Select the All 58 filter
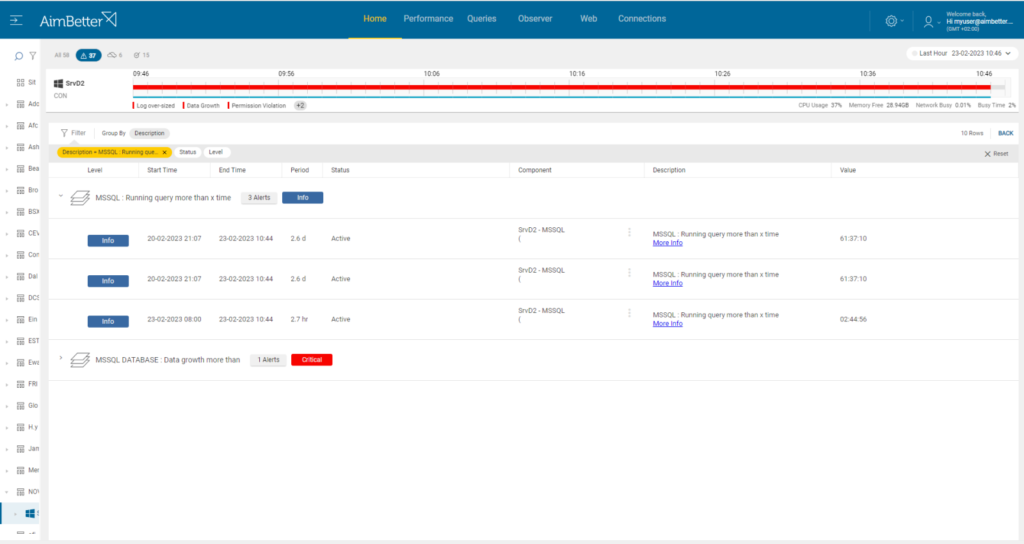 pos(62,56)
